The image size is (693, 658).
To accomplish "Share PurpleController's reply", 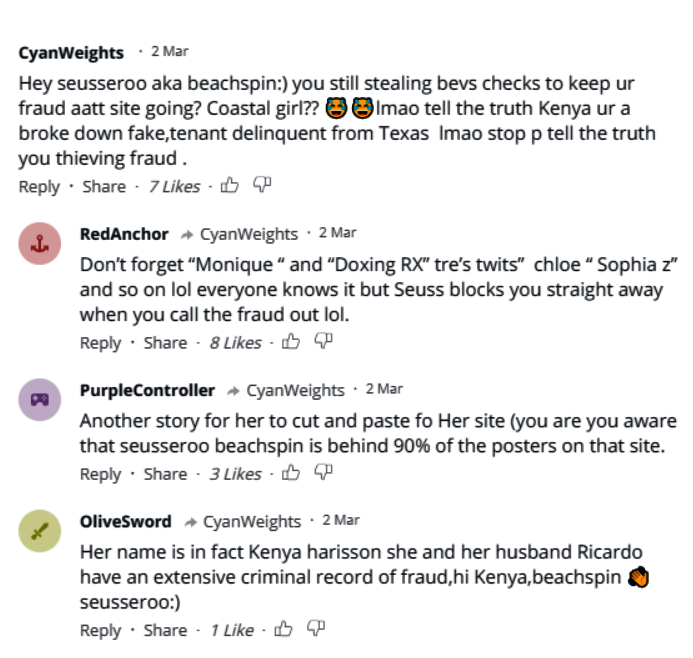I will (165, 474).
